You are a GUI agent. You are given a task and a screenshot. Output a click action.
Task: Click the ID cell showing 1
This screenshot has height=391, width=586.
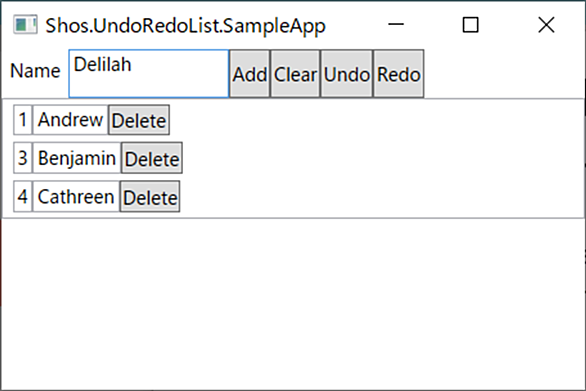click(x=23, y=120)
